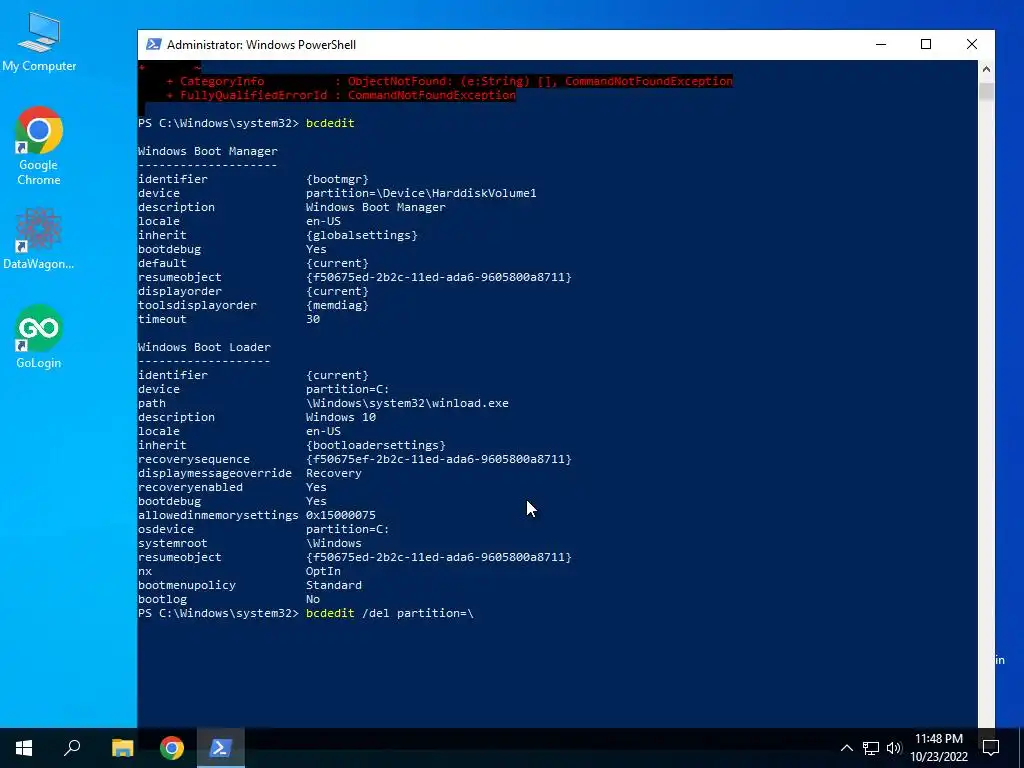Image resolution: width=1024 pixels, height=768 pixels.
Task: Click the 'Administrator: Windows PowerShell' title text
Action: [x=261, y=44]
